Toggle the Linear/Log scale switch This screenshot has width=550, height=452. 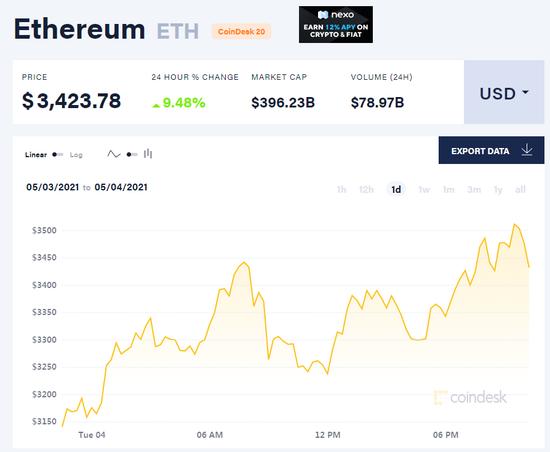click(x=58, y=155)
